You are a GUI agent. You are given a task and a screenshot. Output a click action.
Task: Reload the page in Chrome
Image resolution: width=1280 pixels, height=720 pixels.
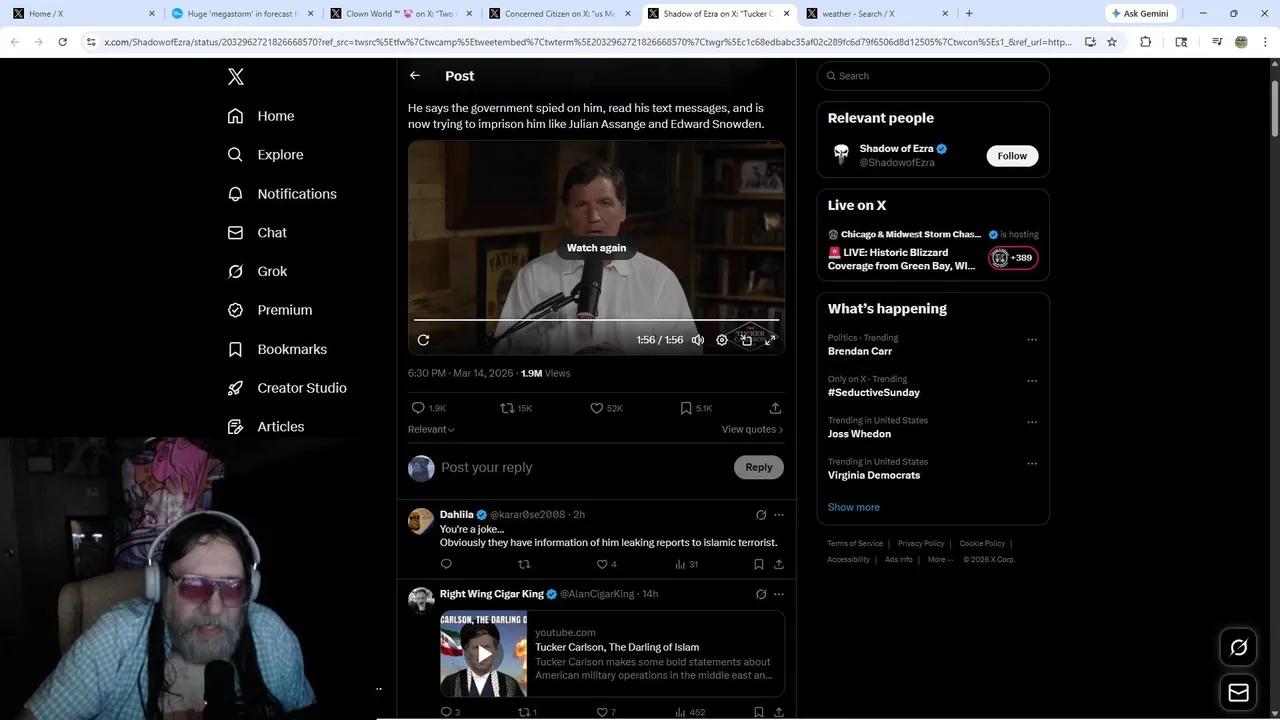point(62,42)
